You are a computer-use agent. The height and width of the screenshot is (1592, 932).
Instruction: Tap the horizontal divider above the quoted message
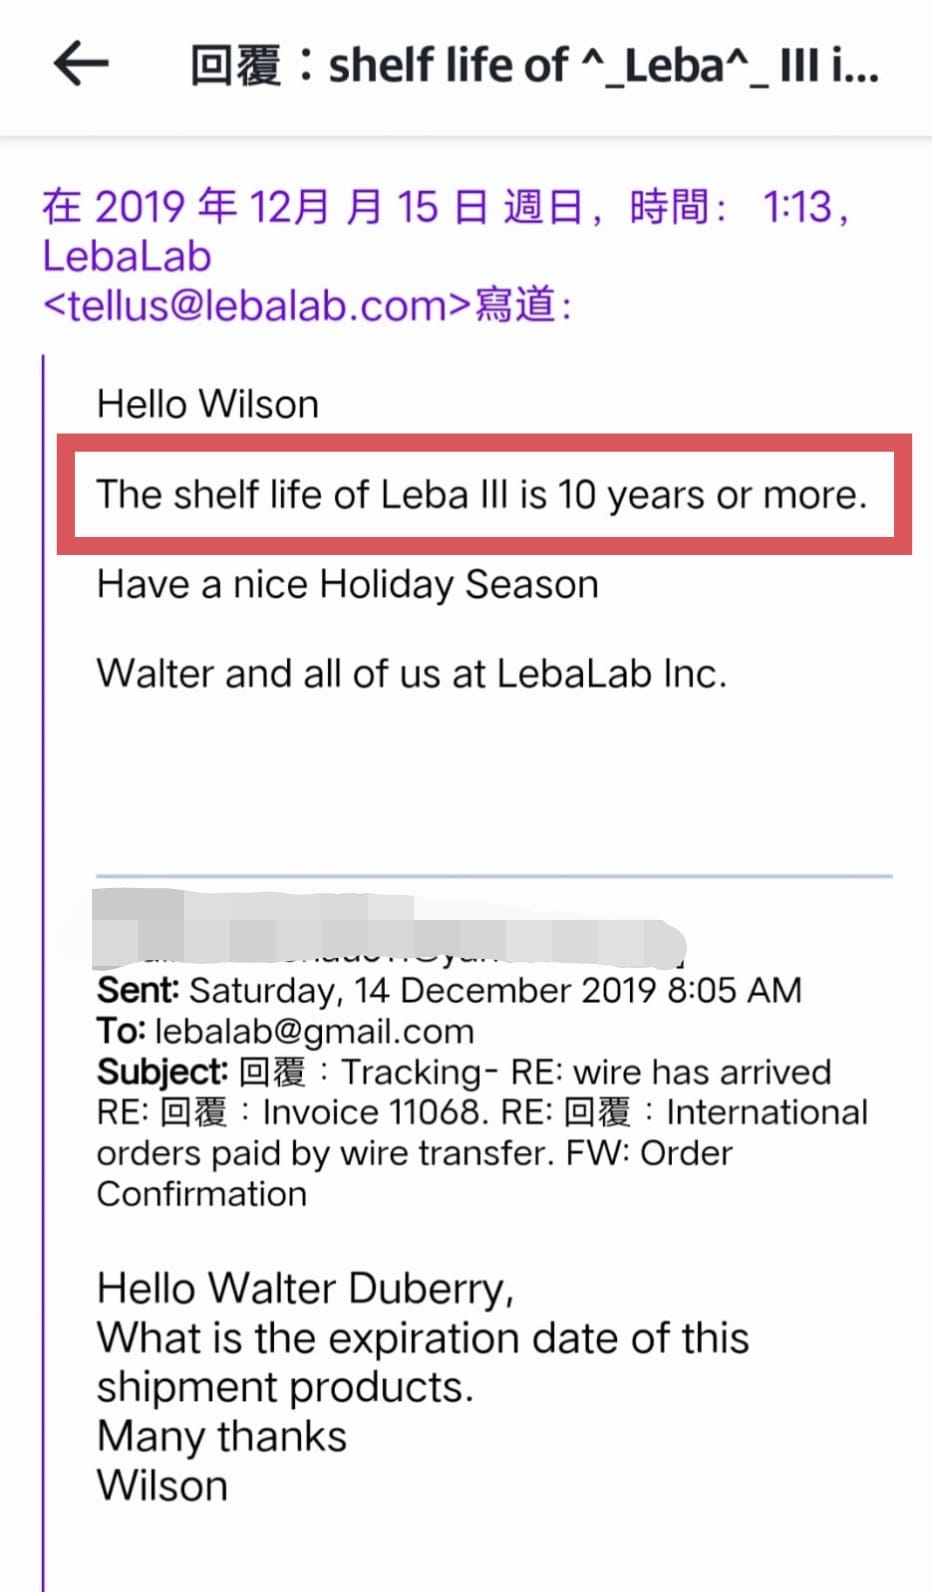pos(494,876)
